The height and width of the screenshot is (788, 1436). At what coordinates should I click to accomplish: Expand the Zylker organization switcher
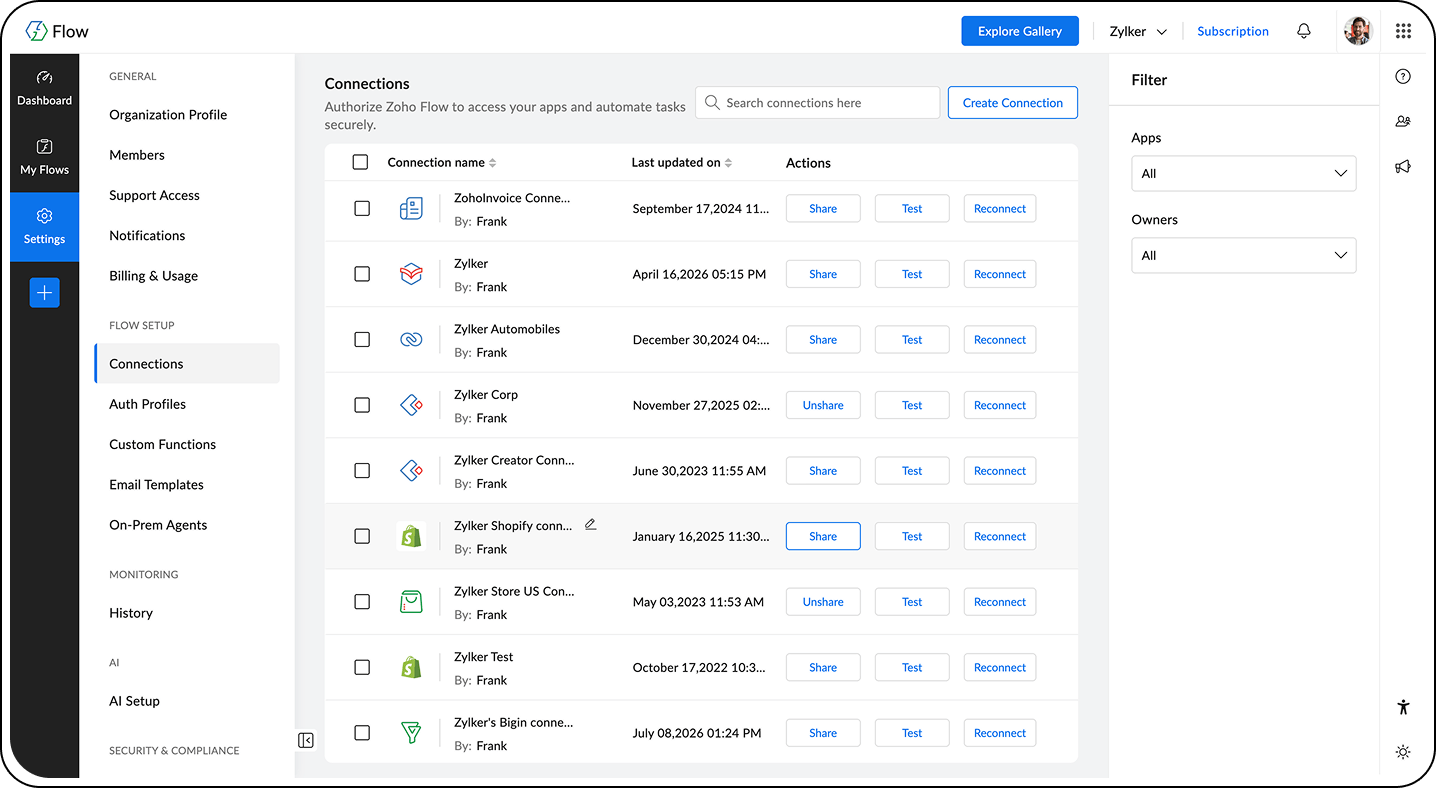(1138, 31)
